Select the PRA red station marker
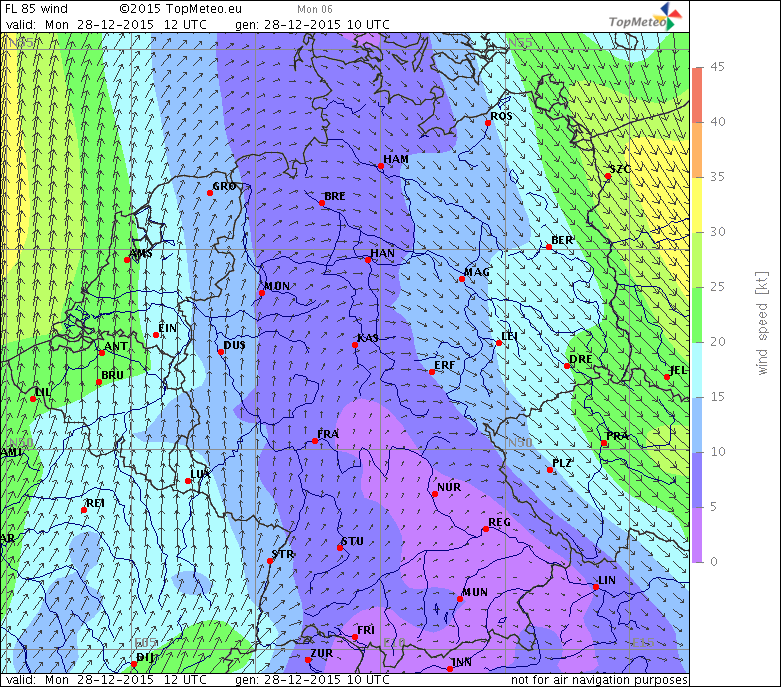The height and width of the screenshot is (687, 781). click(x=604, y=443)
